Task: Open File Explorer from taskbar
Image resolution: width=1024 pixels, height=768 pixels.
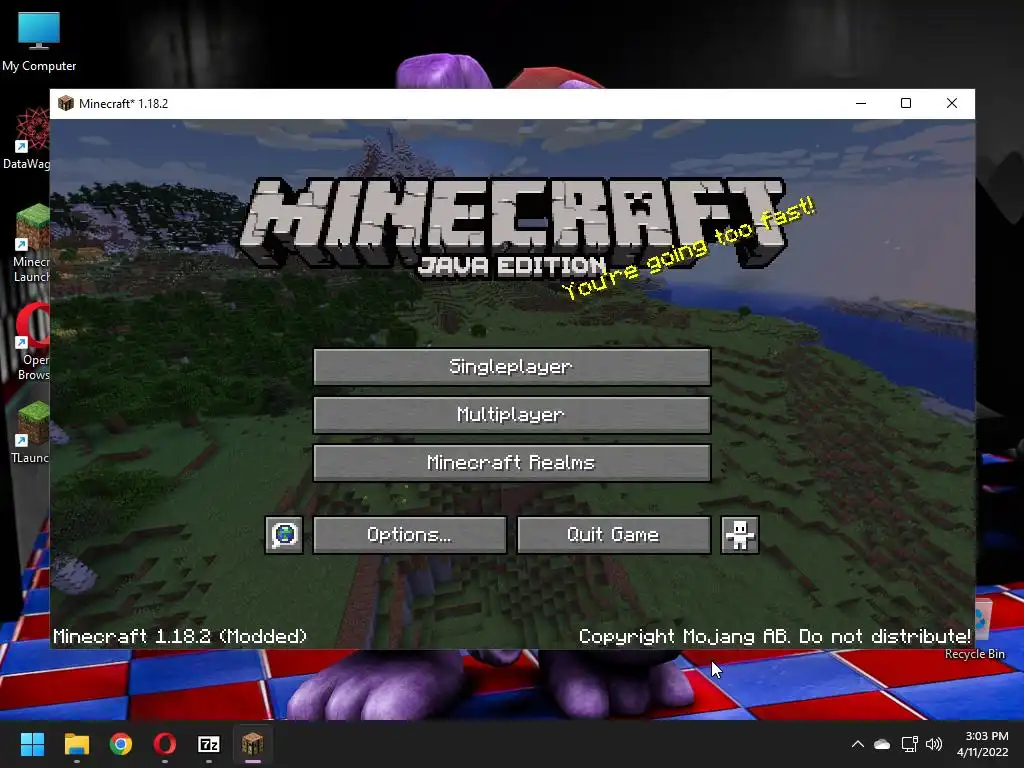Action: (76, 744)
